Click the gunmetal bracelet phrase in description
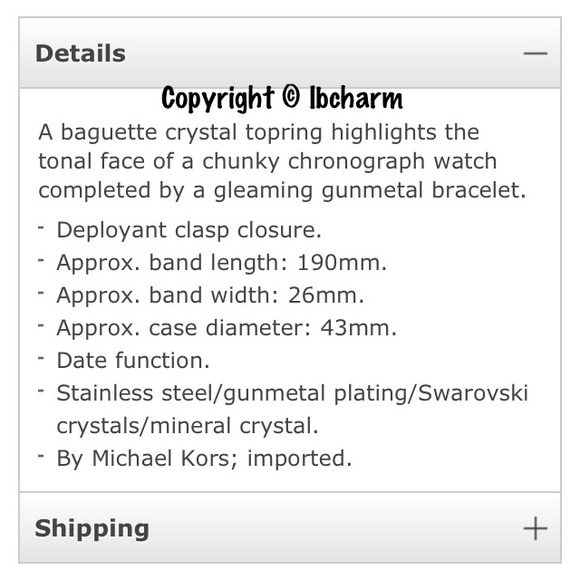 tap(424, 191)
